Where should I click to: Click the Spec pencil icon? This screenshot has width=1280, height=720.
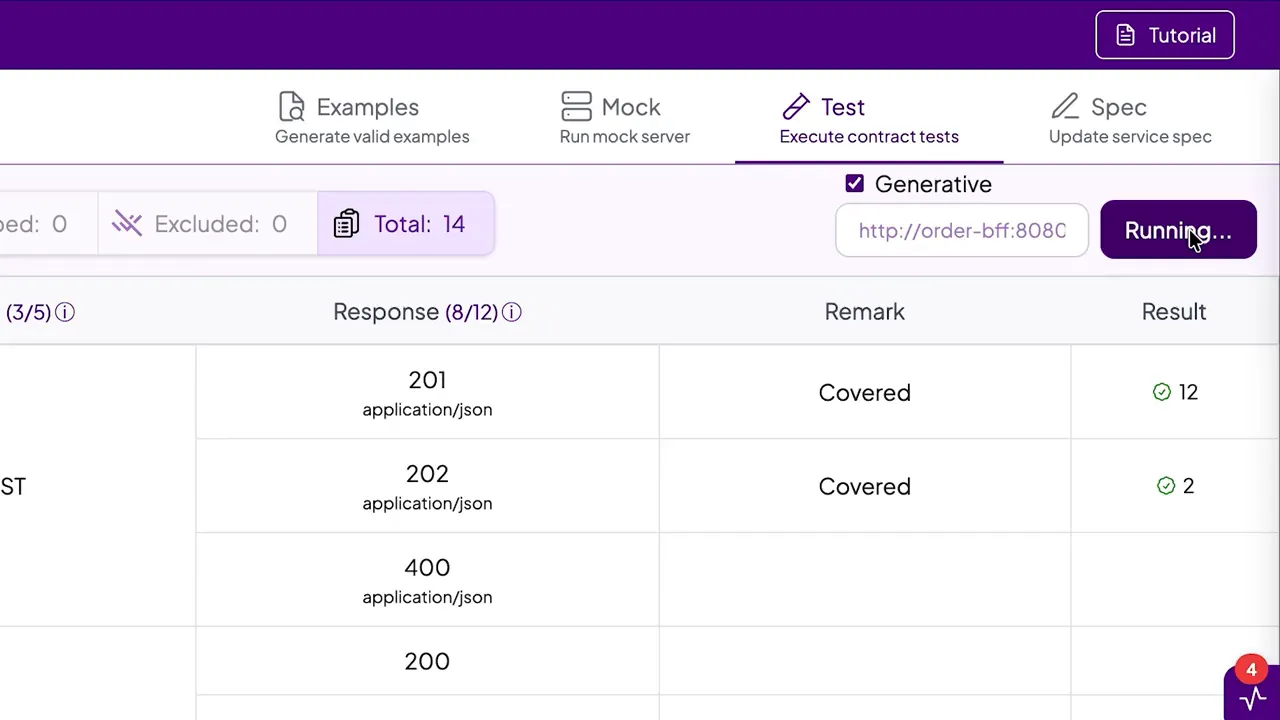pyautogui.click(x=1066, y=106)
